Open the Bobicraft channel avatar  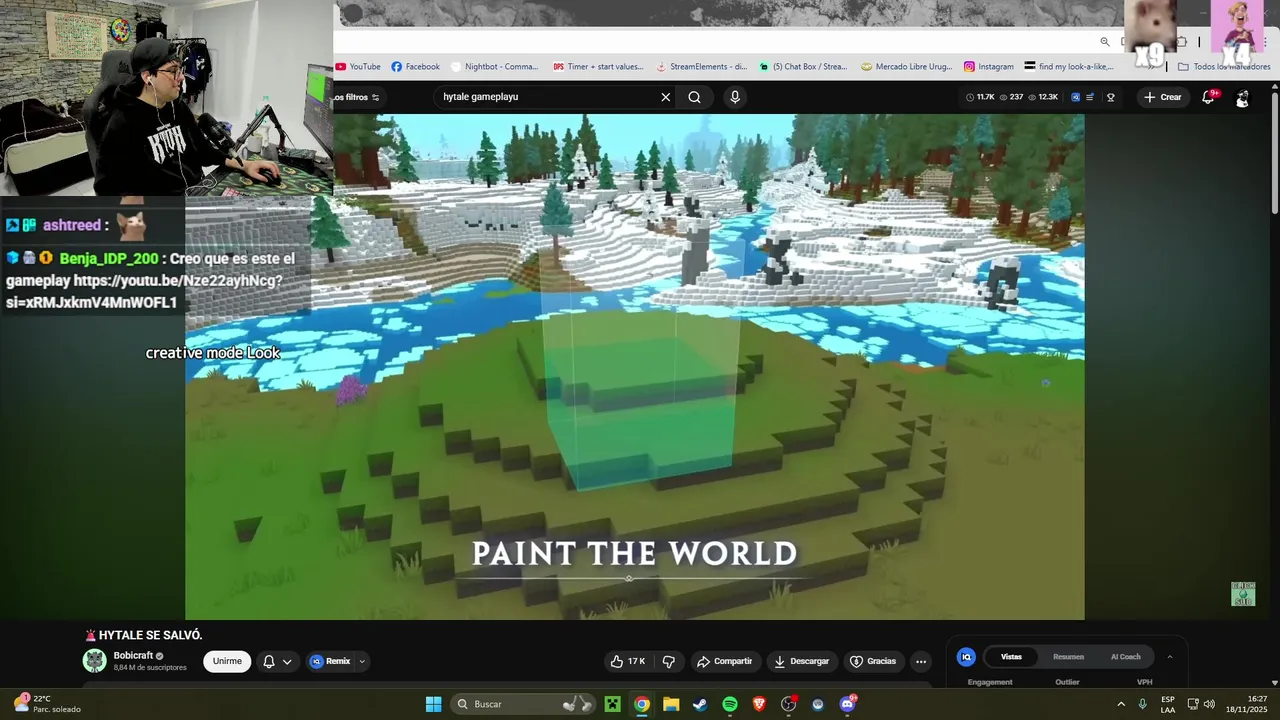click(x=94, y=661)
